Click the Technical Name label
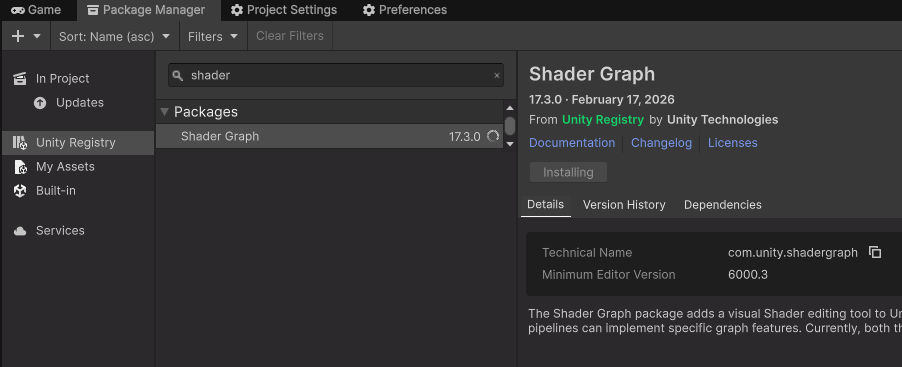 click(587, 253)
